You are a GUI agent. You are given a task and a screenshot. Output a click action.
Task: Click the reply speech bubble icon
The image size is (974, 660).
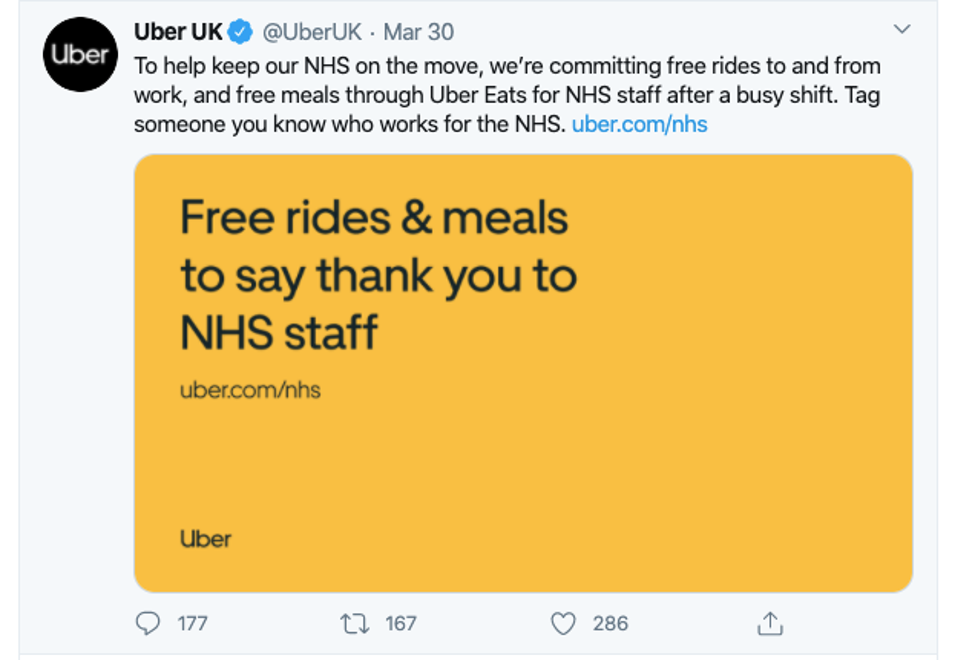148,623
